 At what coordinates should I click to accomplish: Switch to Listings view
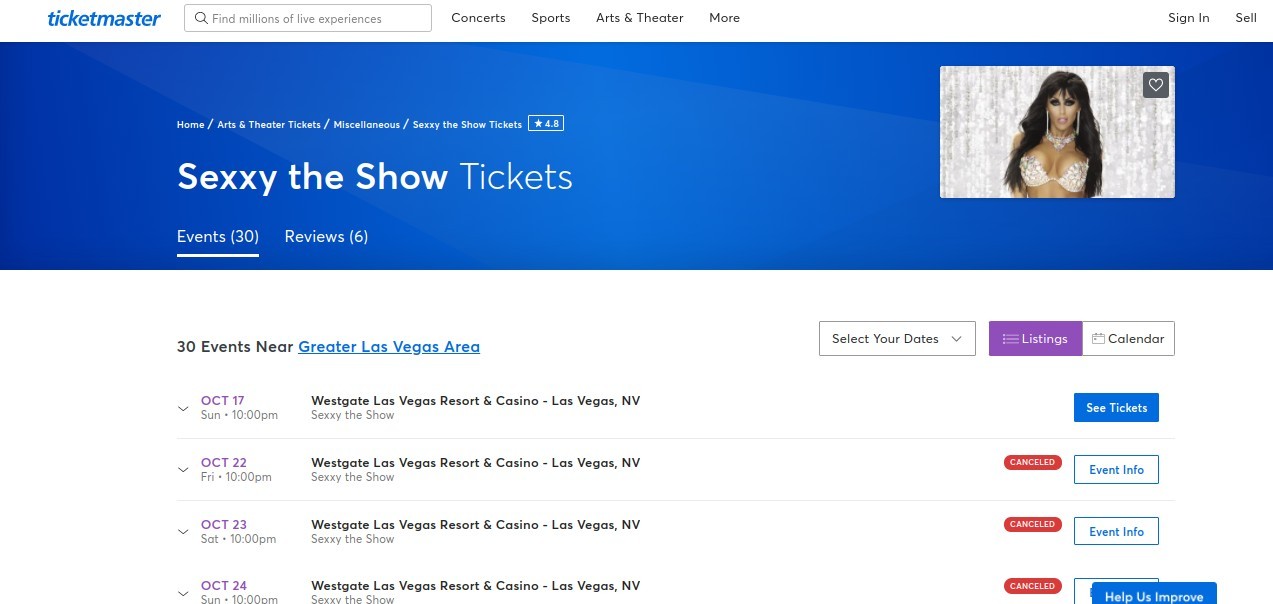pos(1035,339)
